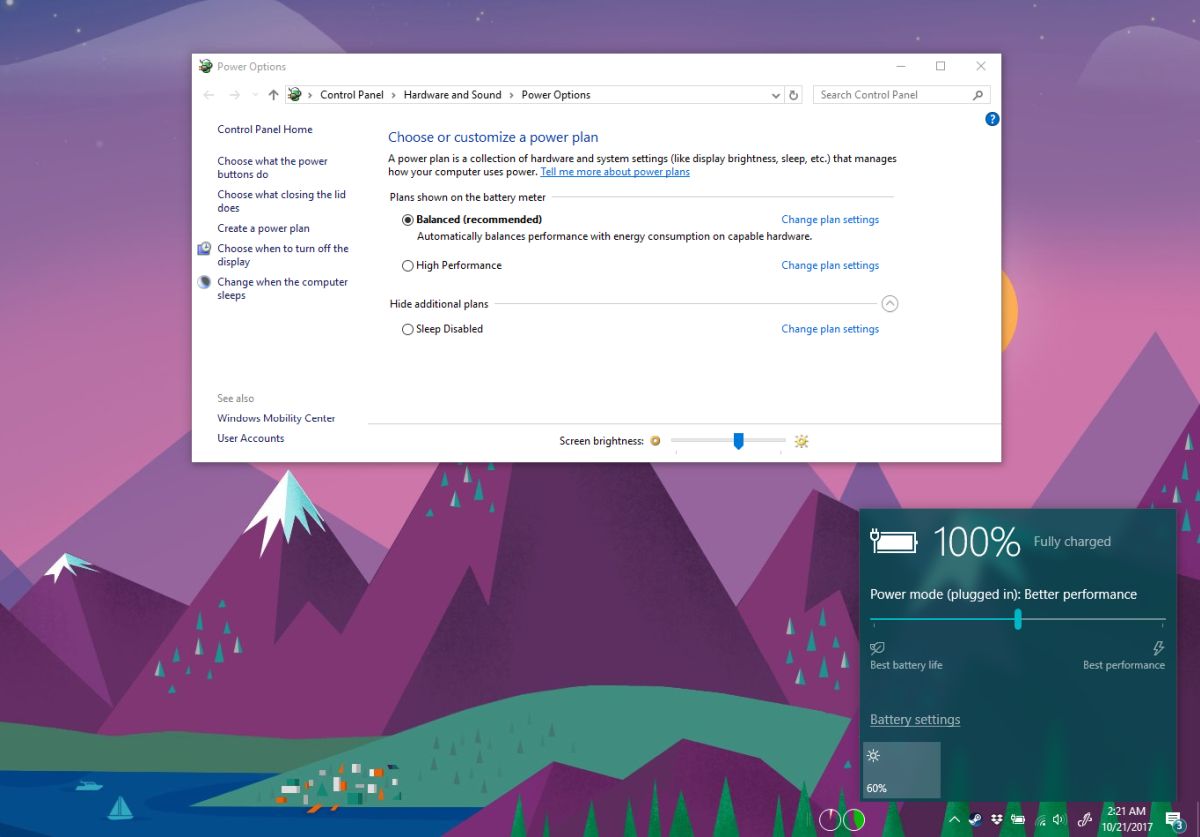This screenshot has height=837, width=1200.
Task: Click the green pie gauge on the taskbar
Action: tap(854, 820)
